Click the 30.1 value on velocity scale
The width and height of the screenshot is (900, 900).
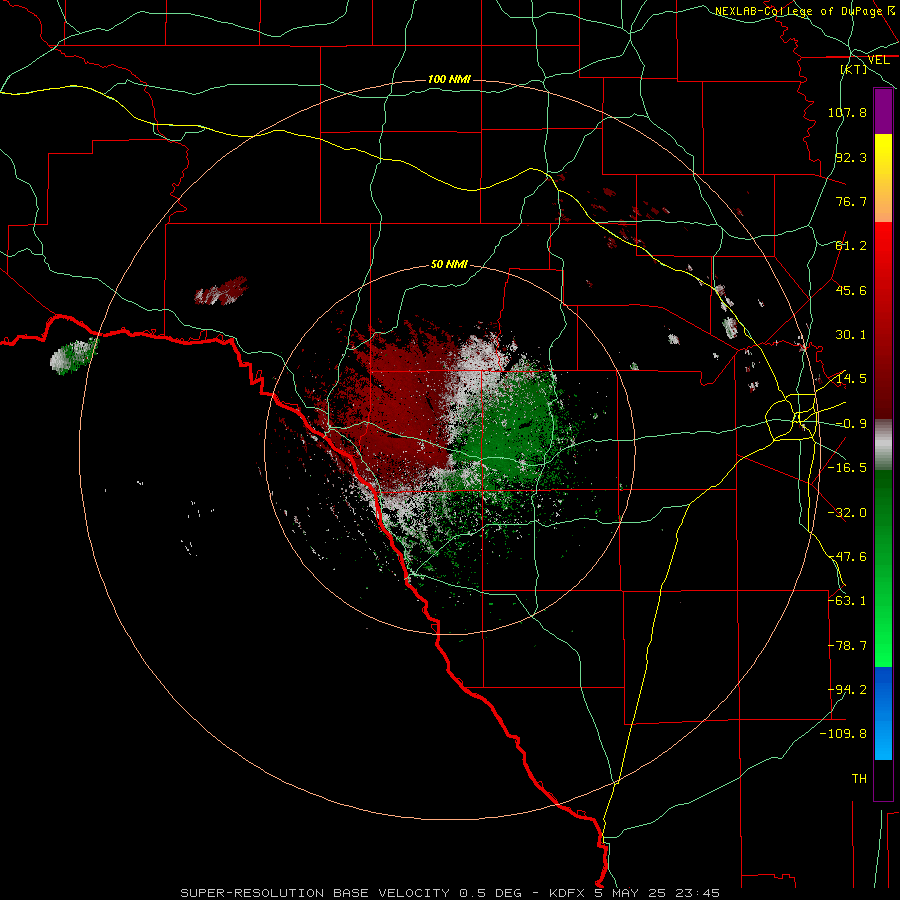(x=851, y=335)
